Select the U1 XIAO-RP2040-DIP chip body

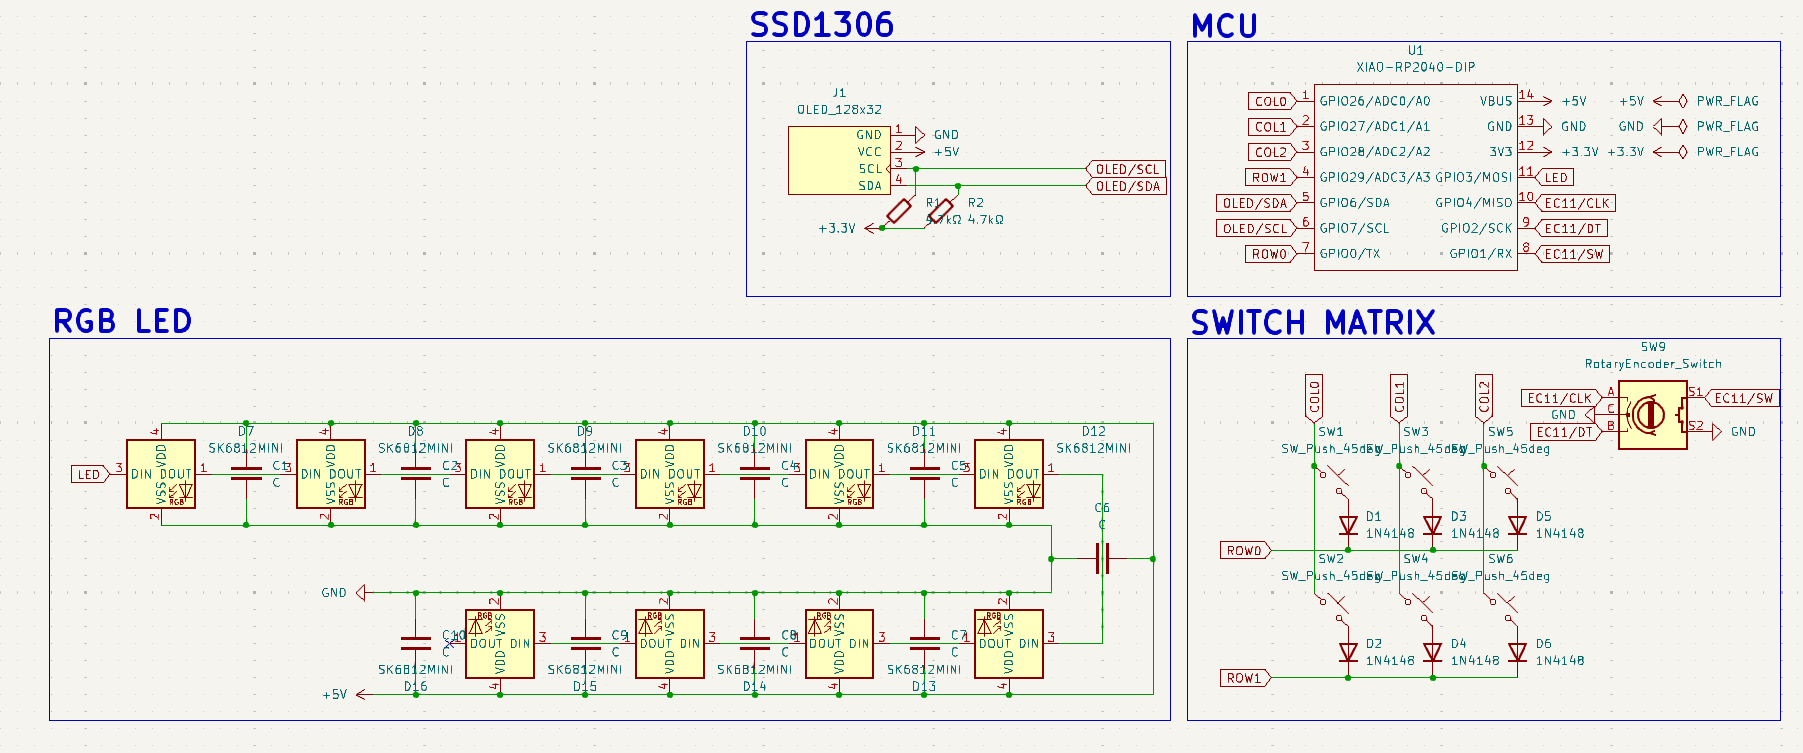click(x=1415, y=177)
